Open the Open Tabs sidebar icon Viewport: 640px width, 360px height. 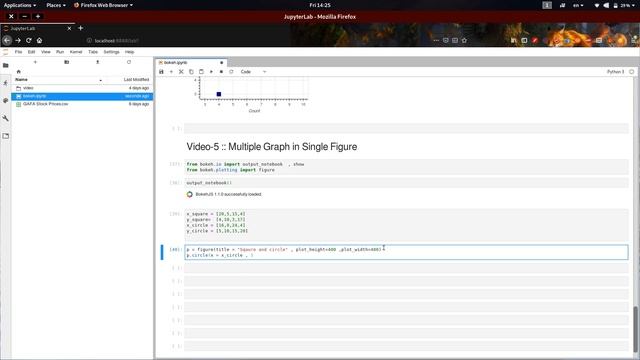6,136
